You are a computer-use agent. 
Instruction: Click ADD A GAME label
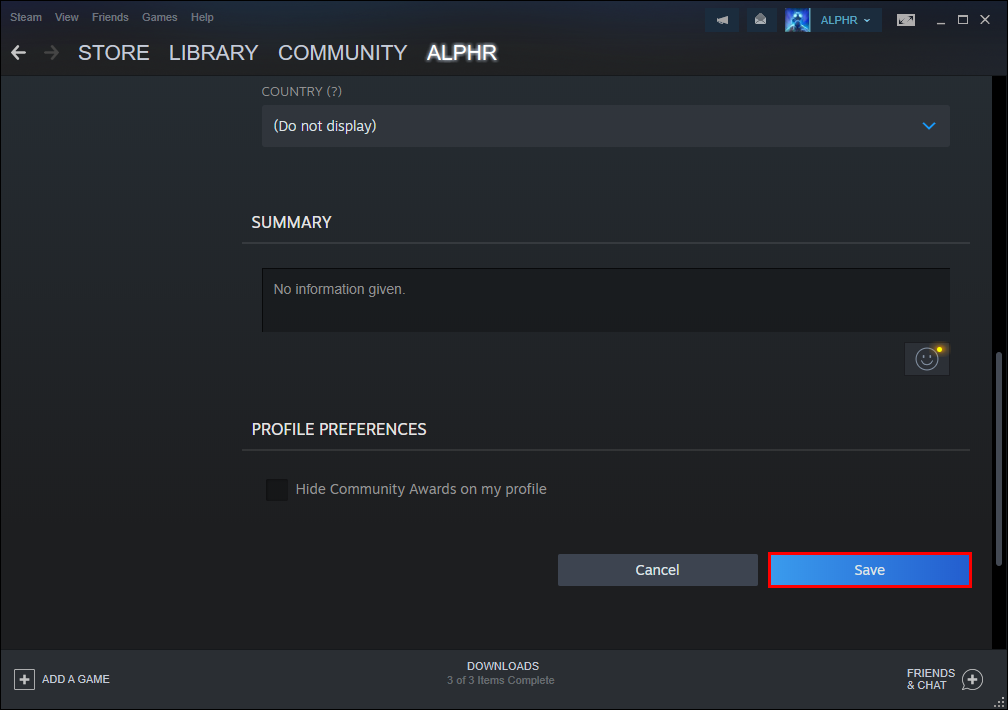tap(76, 679)
